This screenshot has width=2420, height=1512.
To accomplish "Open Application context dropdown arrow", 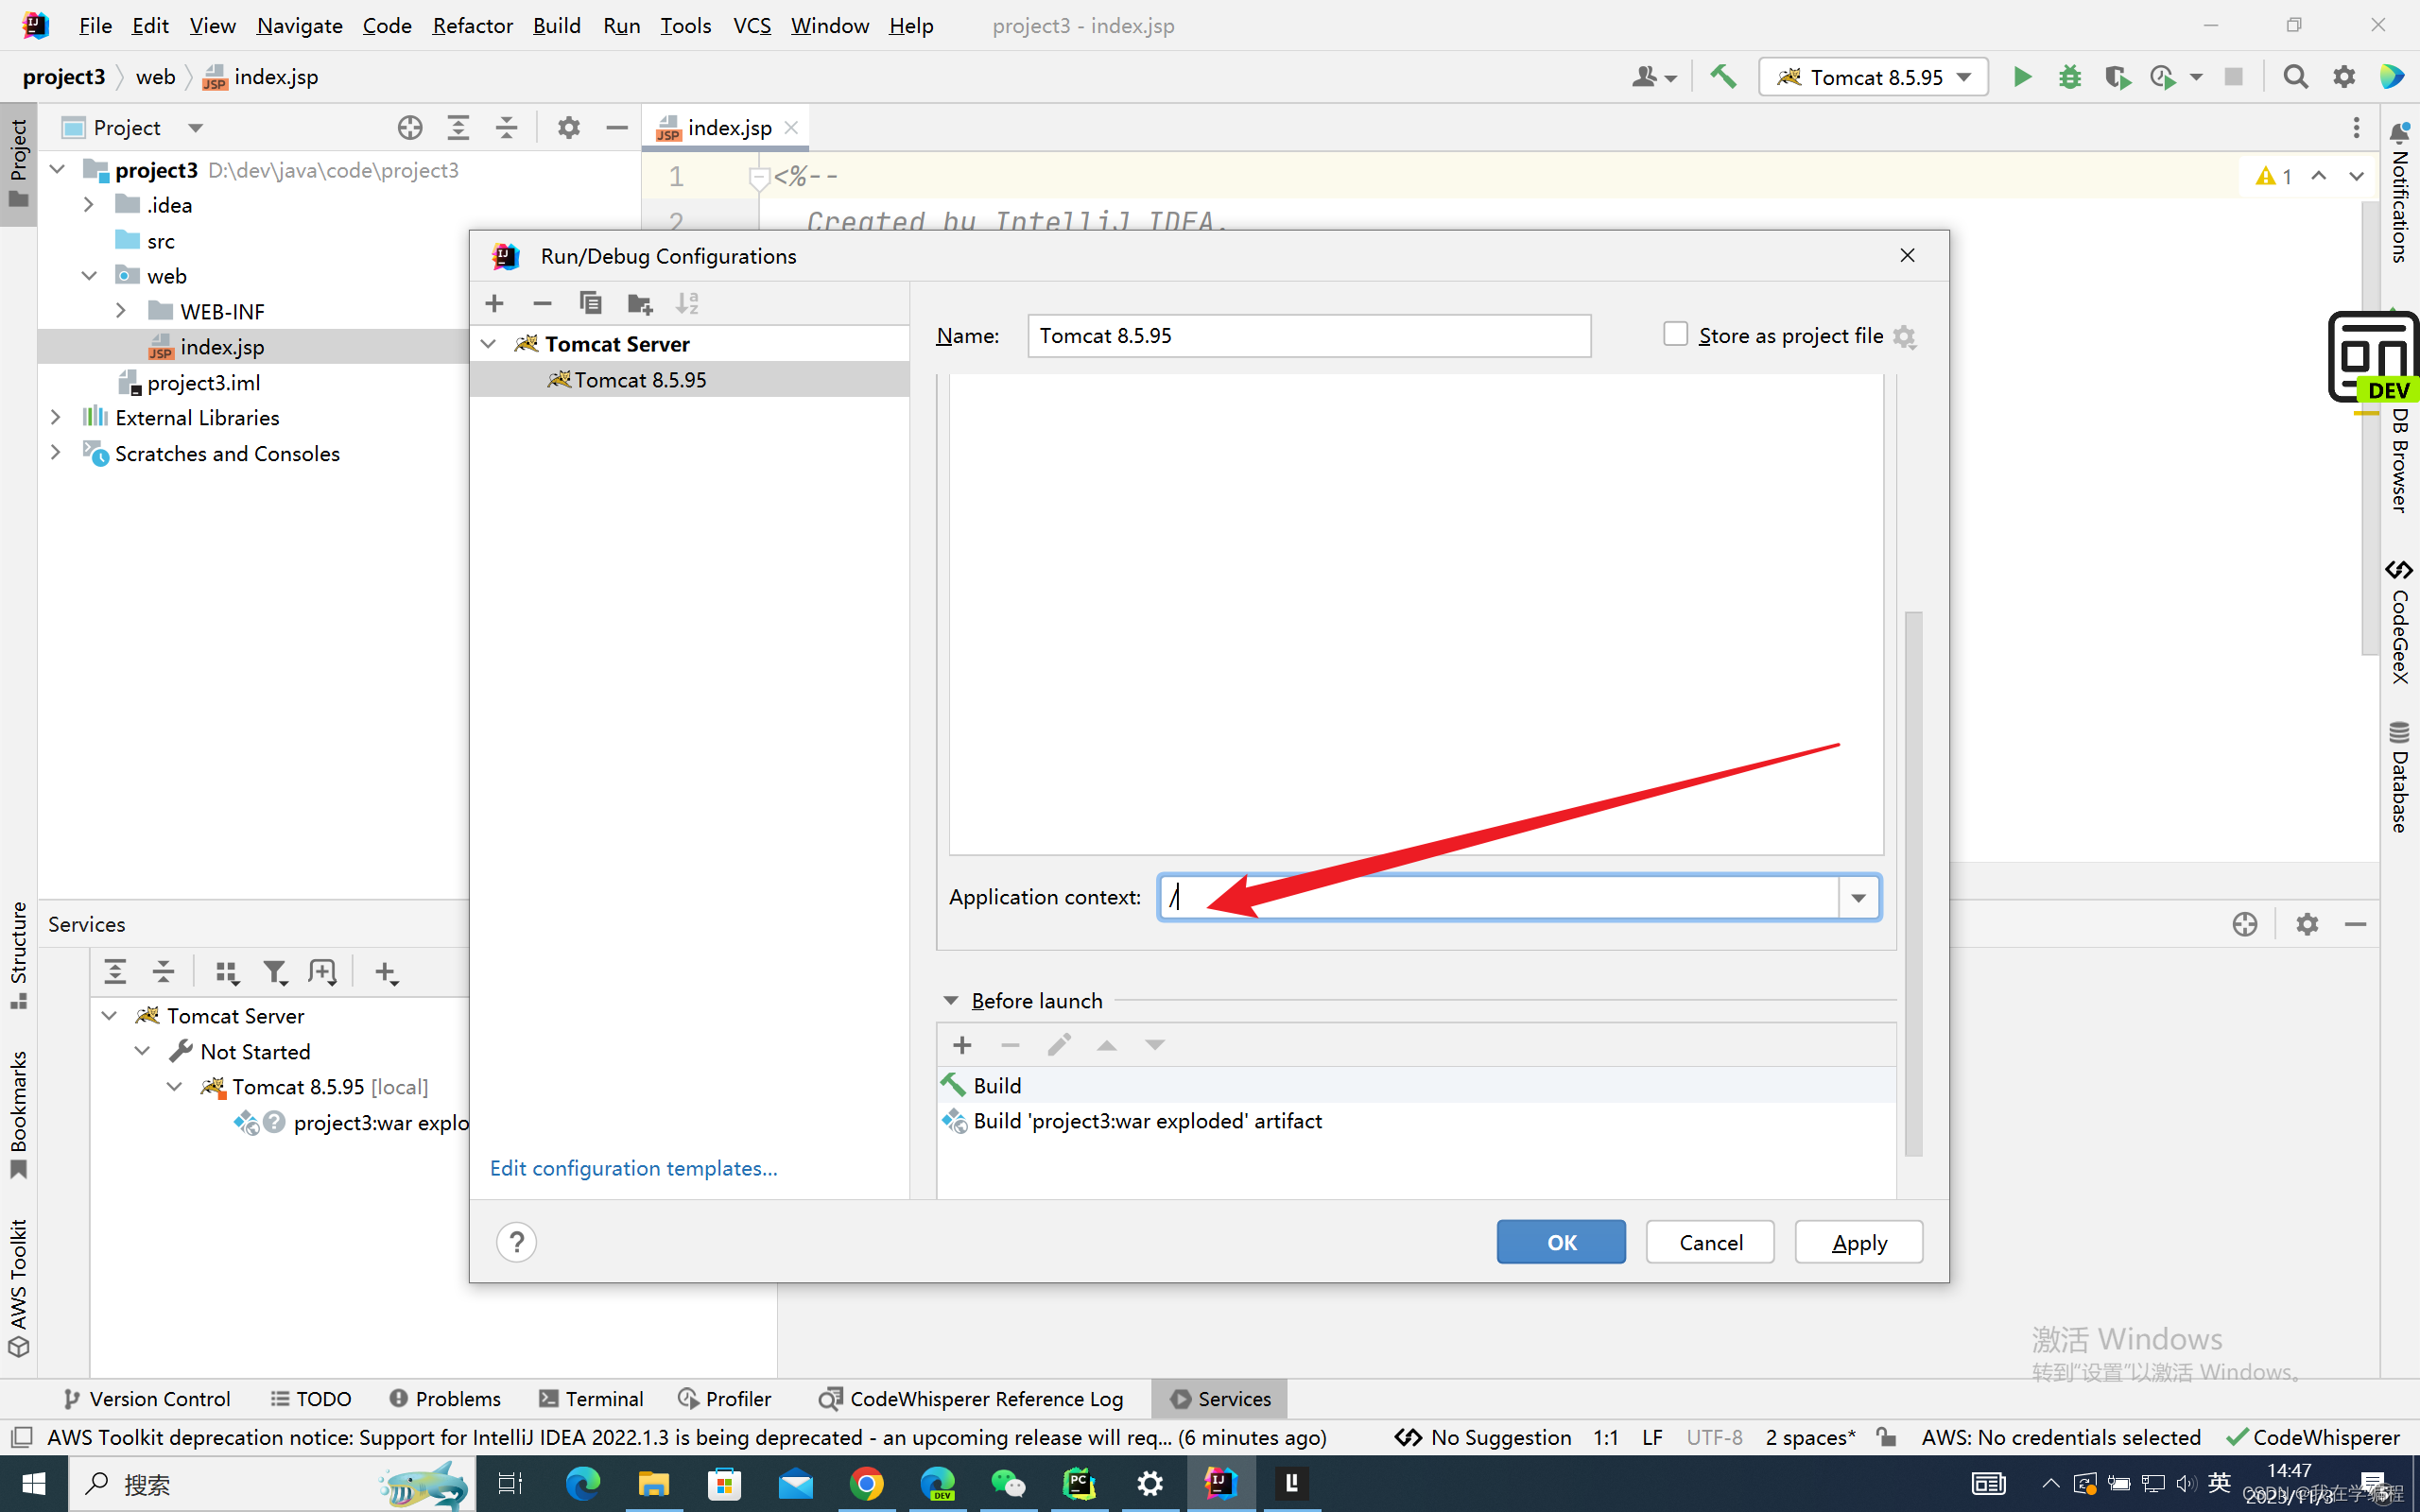I will point(1858,897).
